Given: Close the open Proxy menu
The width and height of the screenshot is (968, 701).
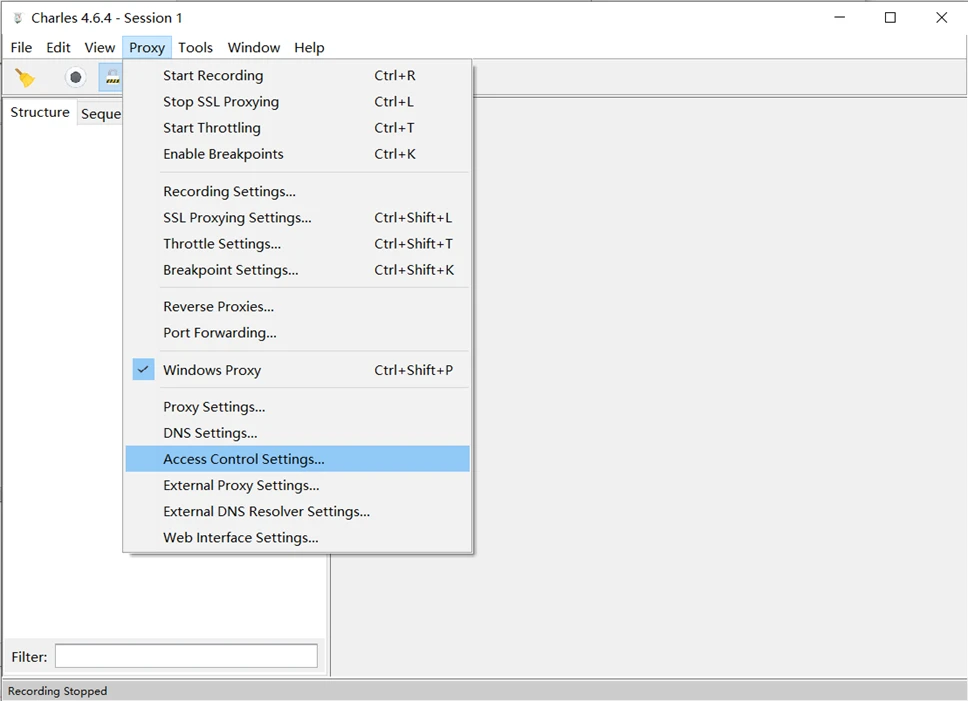Looking at the screenshot, I should click(147, 48).
